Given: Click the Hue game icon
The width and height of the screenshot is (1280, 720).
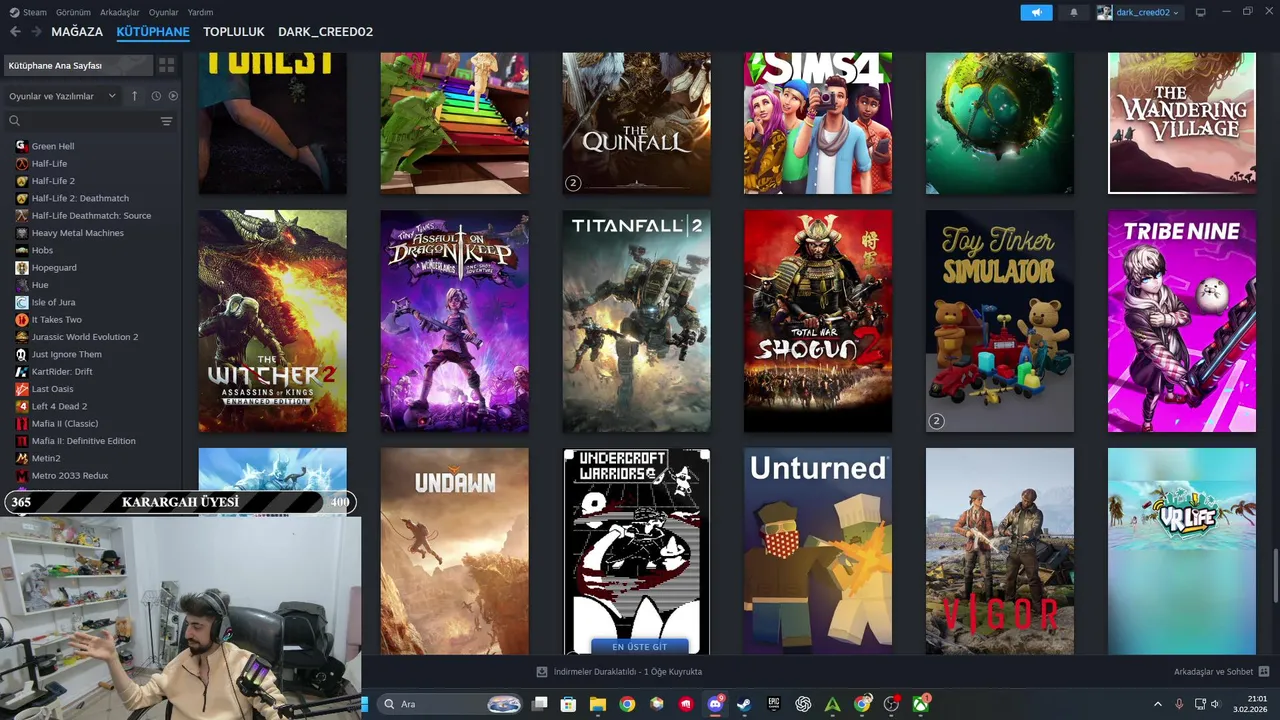Looking at the screenshot, I should [22, 285].
